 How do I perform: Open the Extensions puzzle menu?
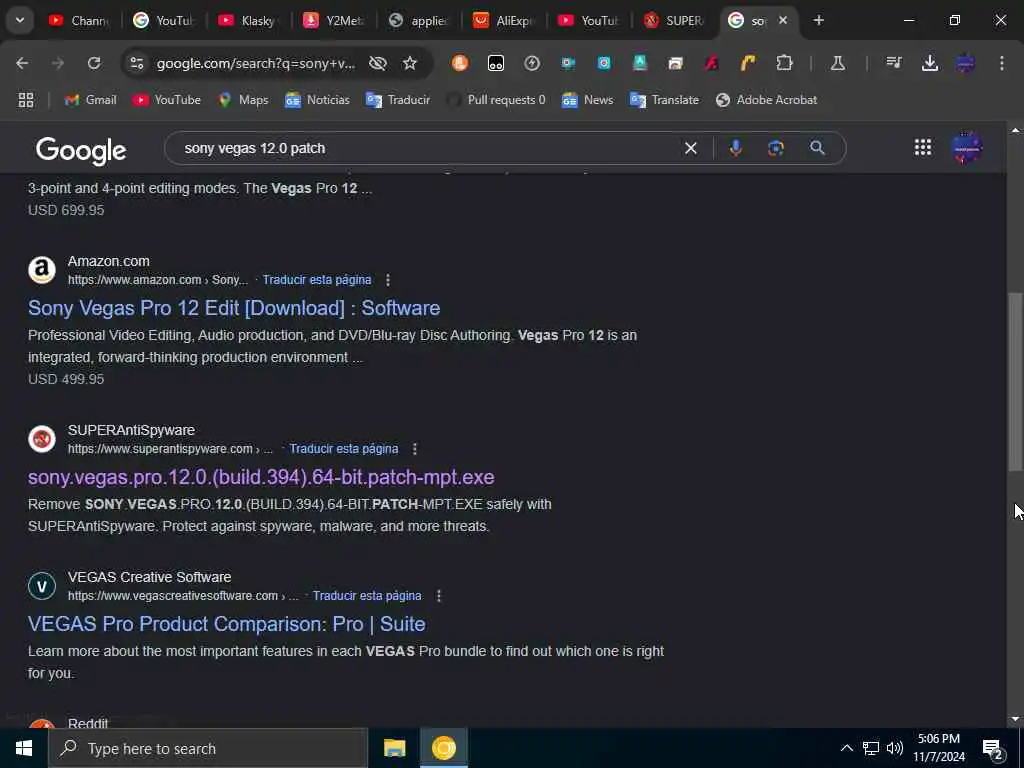(784, 63)
